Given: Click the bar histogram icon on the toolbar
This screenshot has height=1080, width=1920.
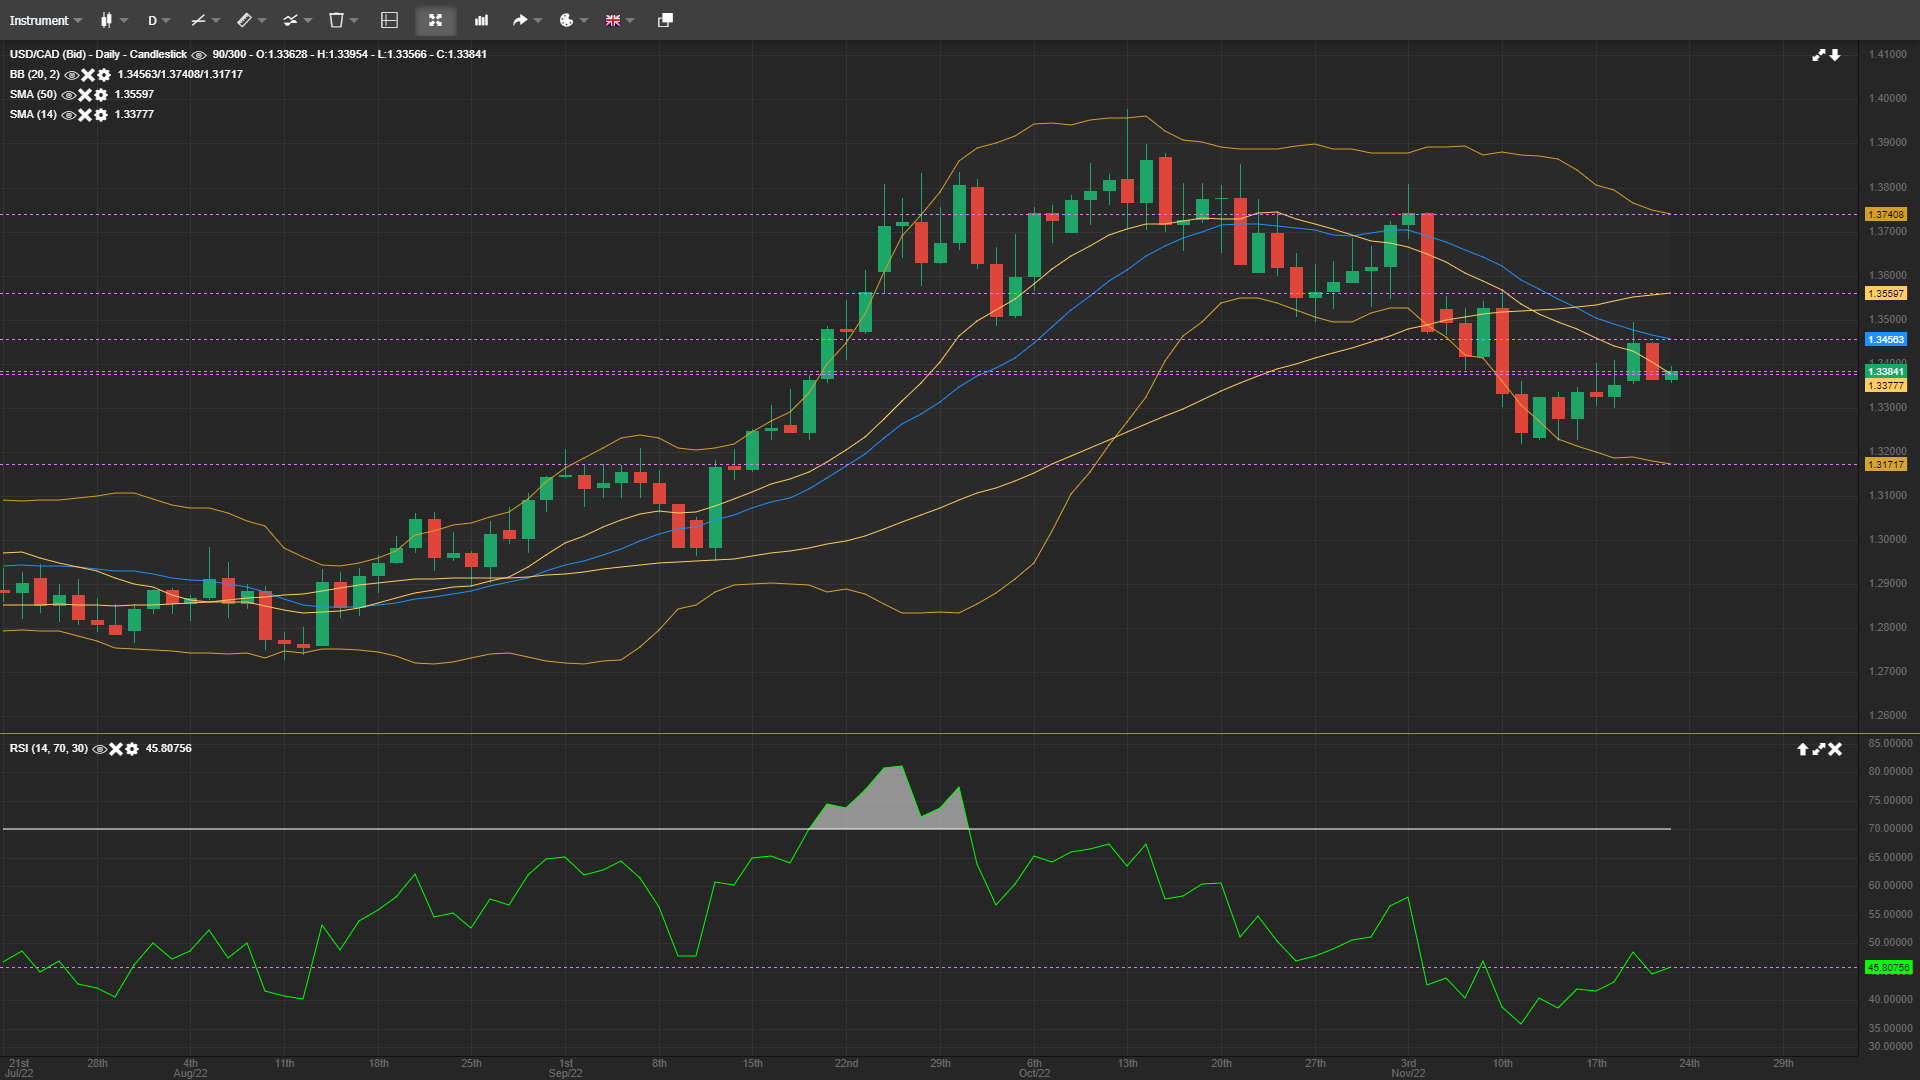Looking at the screenshot, I should 481,20.
